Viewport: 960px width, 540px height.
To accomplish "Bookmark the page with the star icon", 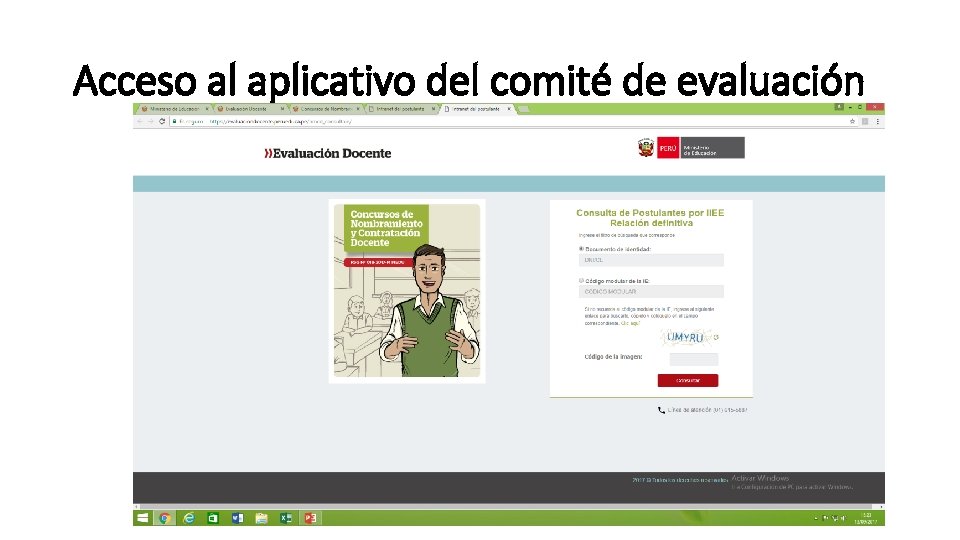I will (852, 121).
